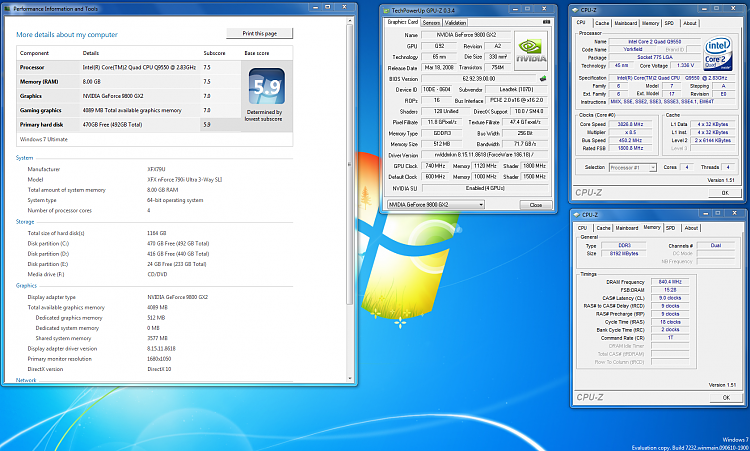Image resolution: width=750 pixels, height=451 pixels.
Task: Click the title icon of the CPU-Z processor window
Action: (x=576, y=10)
